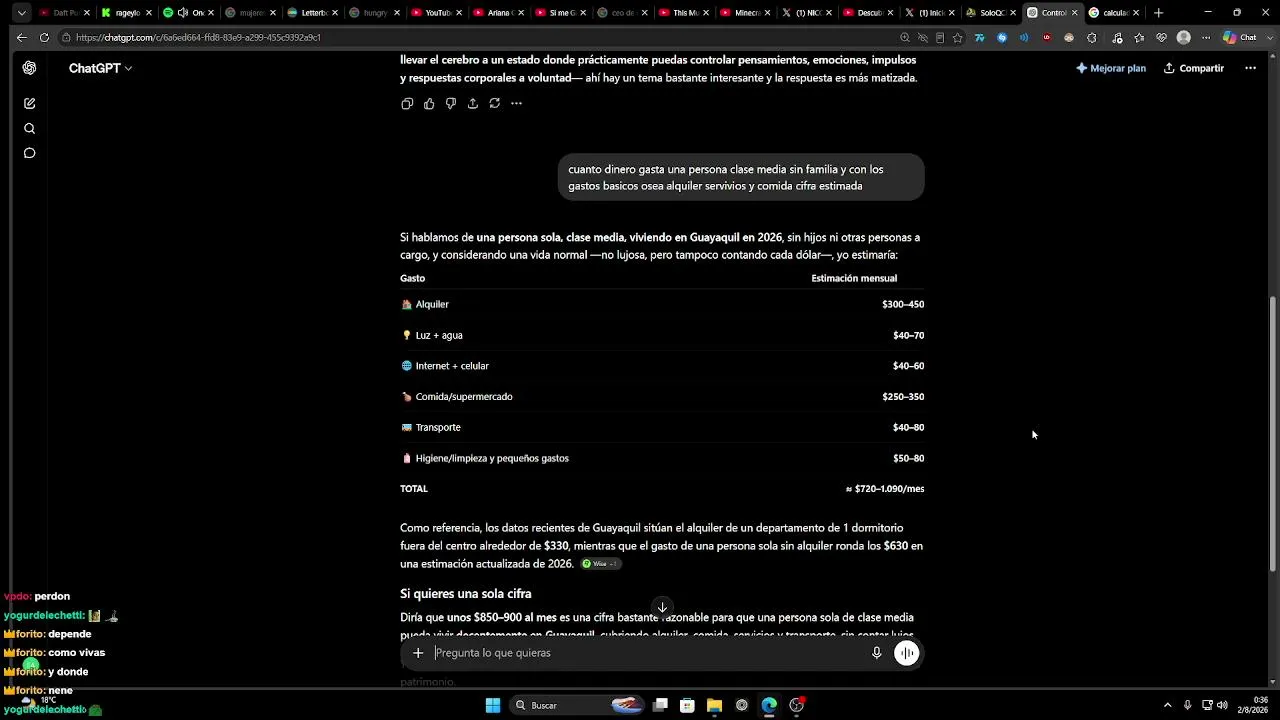Switch to the Letterboxd tab
This screenshot has width=1280, height=720.
tap(313, 13)
